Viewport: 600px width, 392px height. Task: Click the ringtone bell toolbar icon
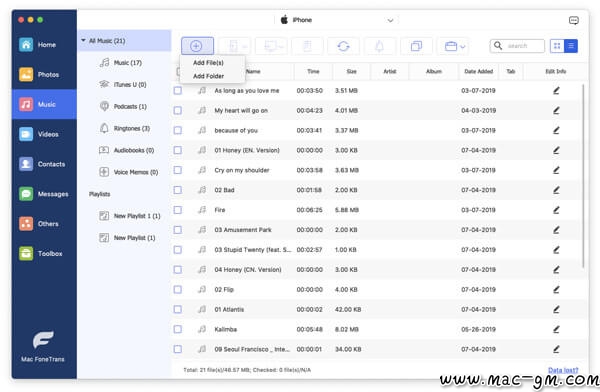click(x=380, y=46)
